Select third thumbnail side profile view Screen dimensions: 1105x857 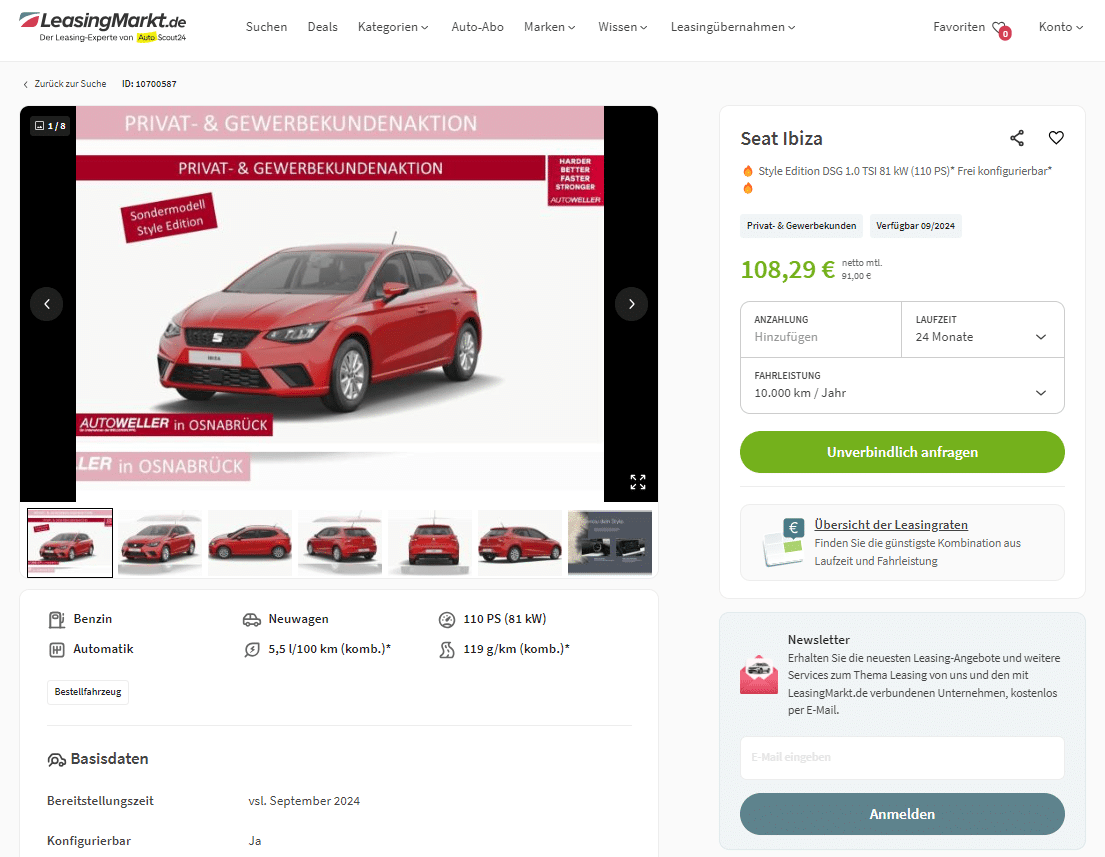[x=250, y=543]
